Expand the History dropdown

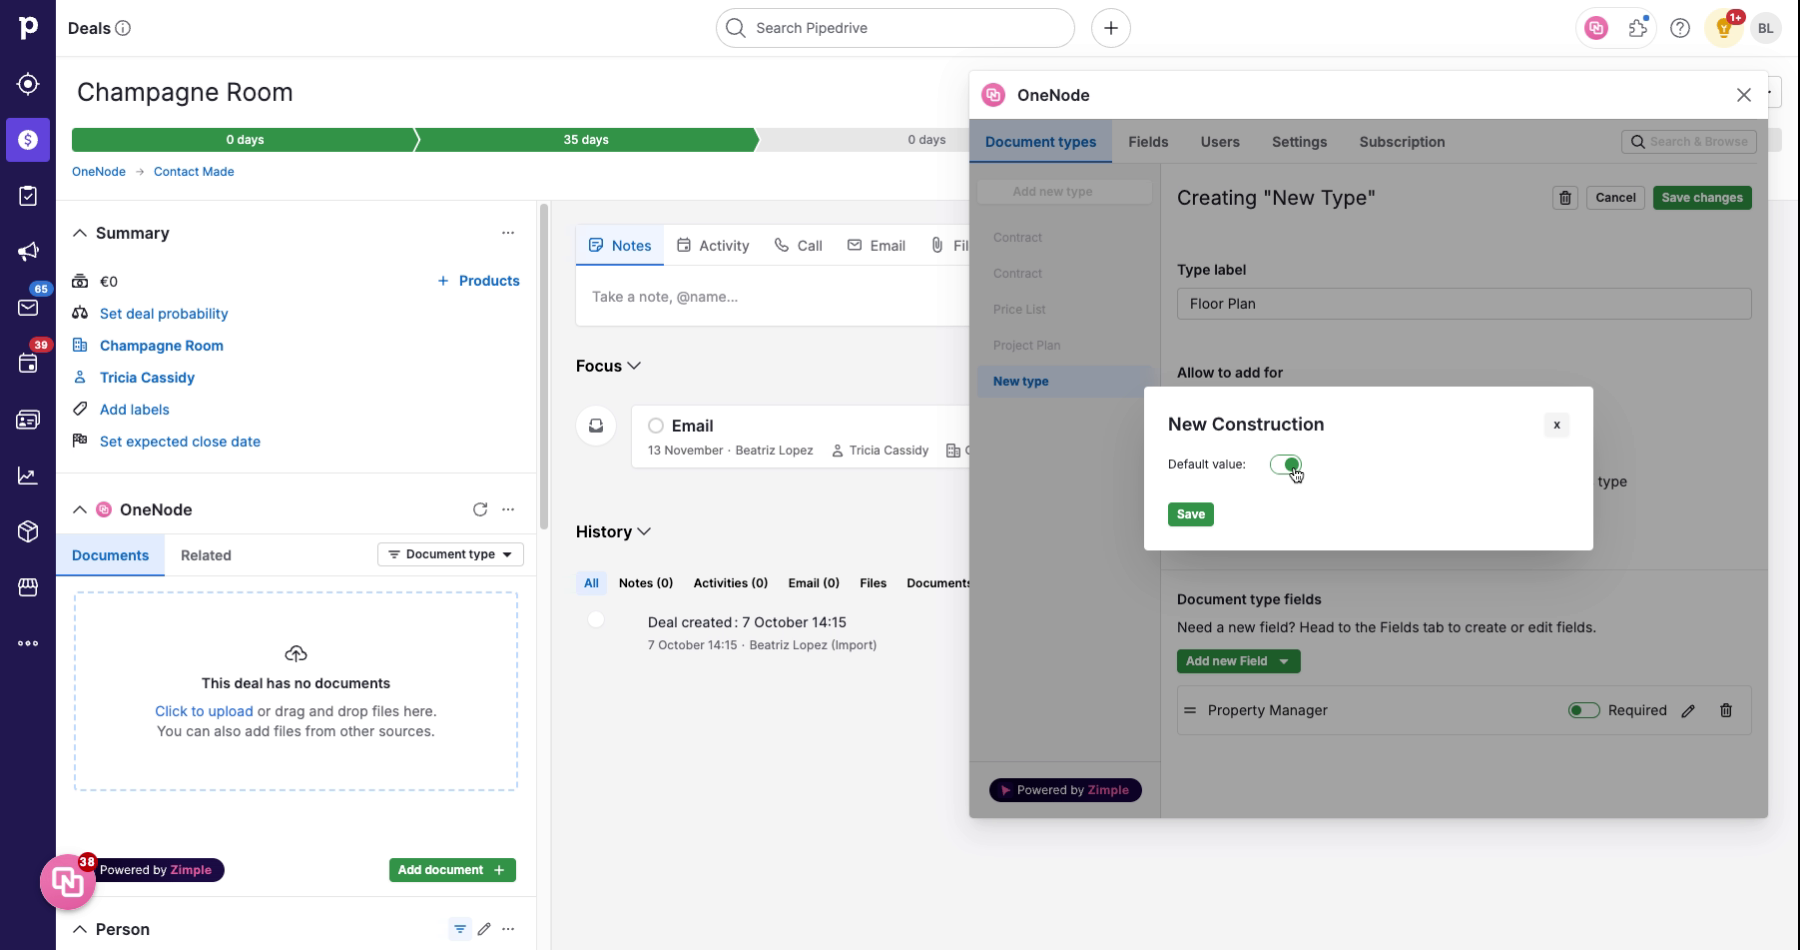tap(614, 532)
